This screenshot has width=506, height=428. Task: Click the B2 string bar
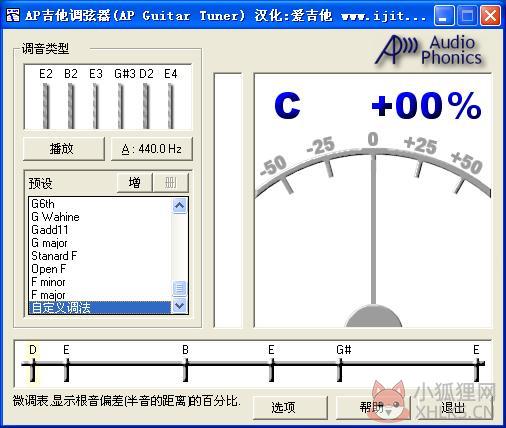coord(71,106)
